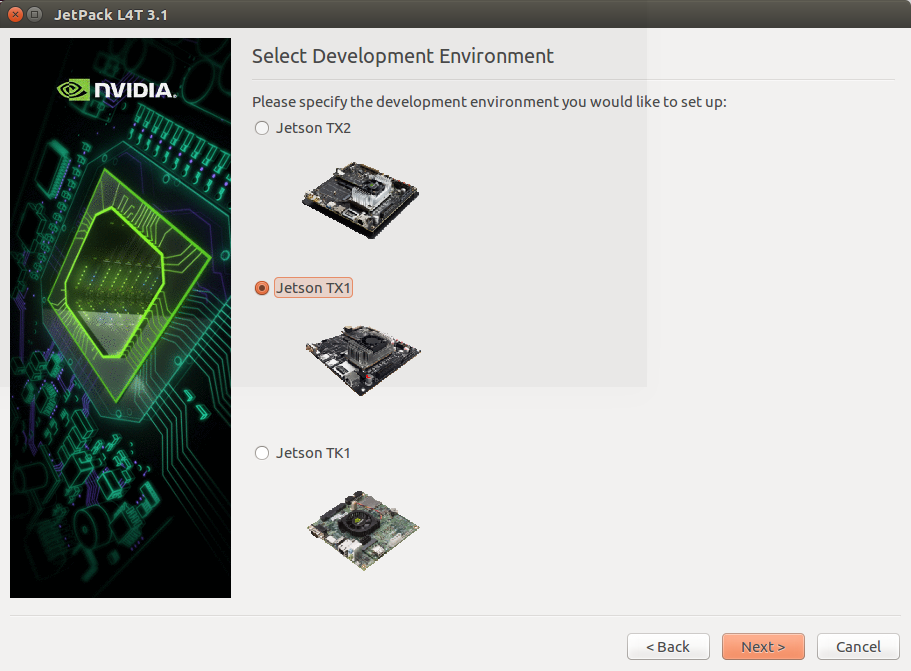Go back with the Back button
911x671 pixels.
[668, 647]
